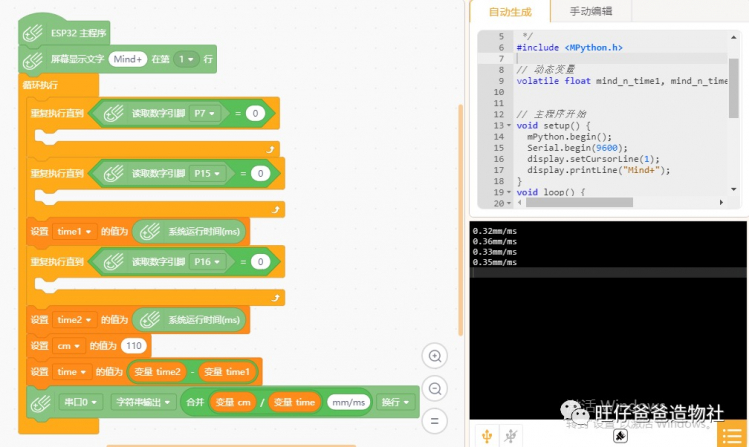
Task: Click the 系统运行时间 icon in the time1 block
Action: (x=150, y=232)
